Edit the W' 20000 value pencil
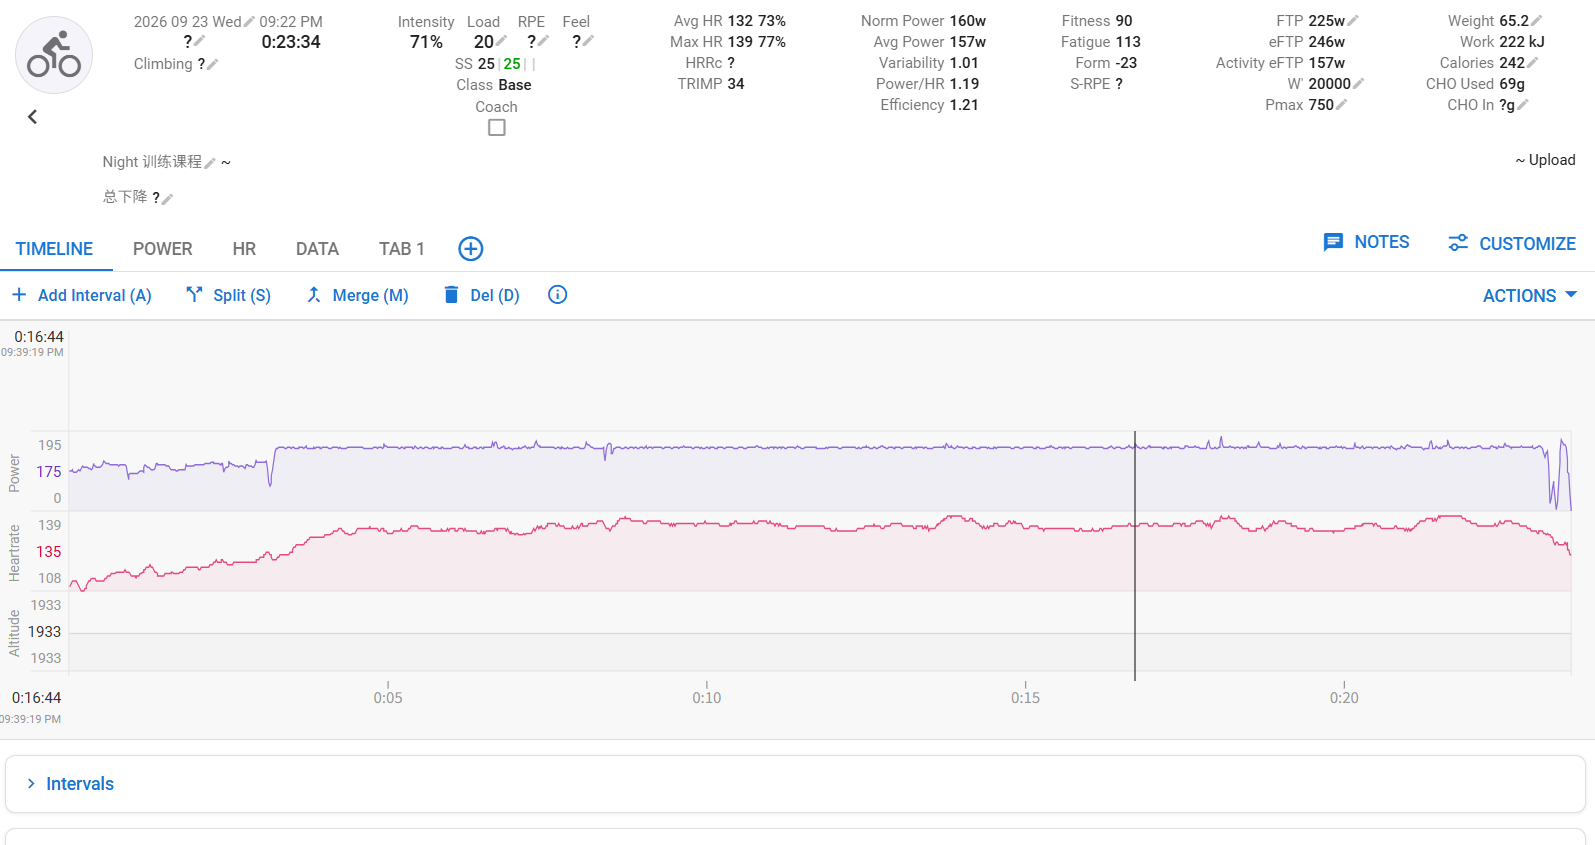The image size is (1595, 845). [1358, 84]
